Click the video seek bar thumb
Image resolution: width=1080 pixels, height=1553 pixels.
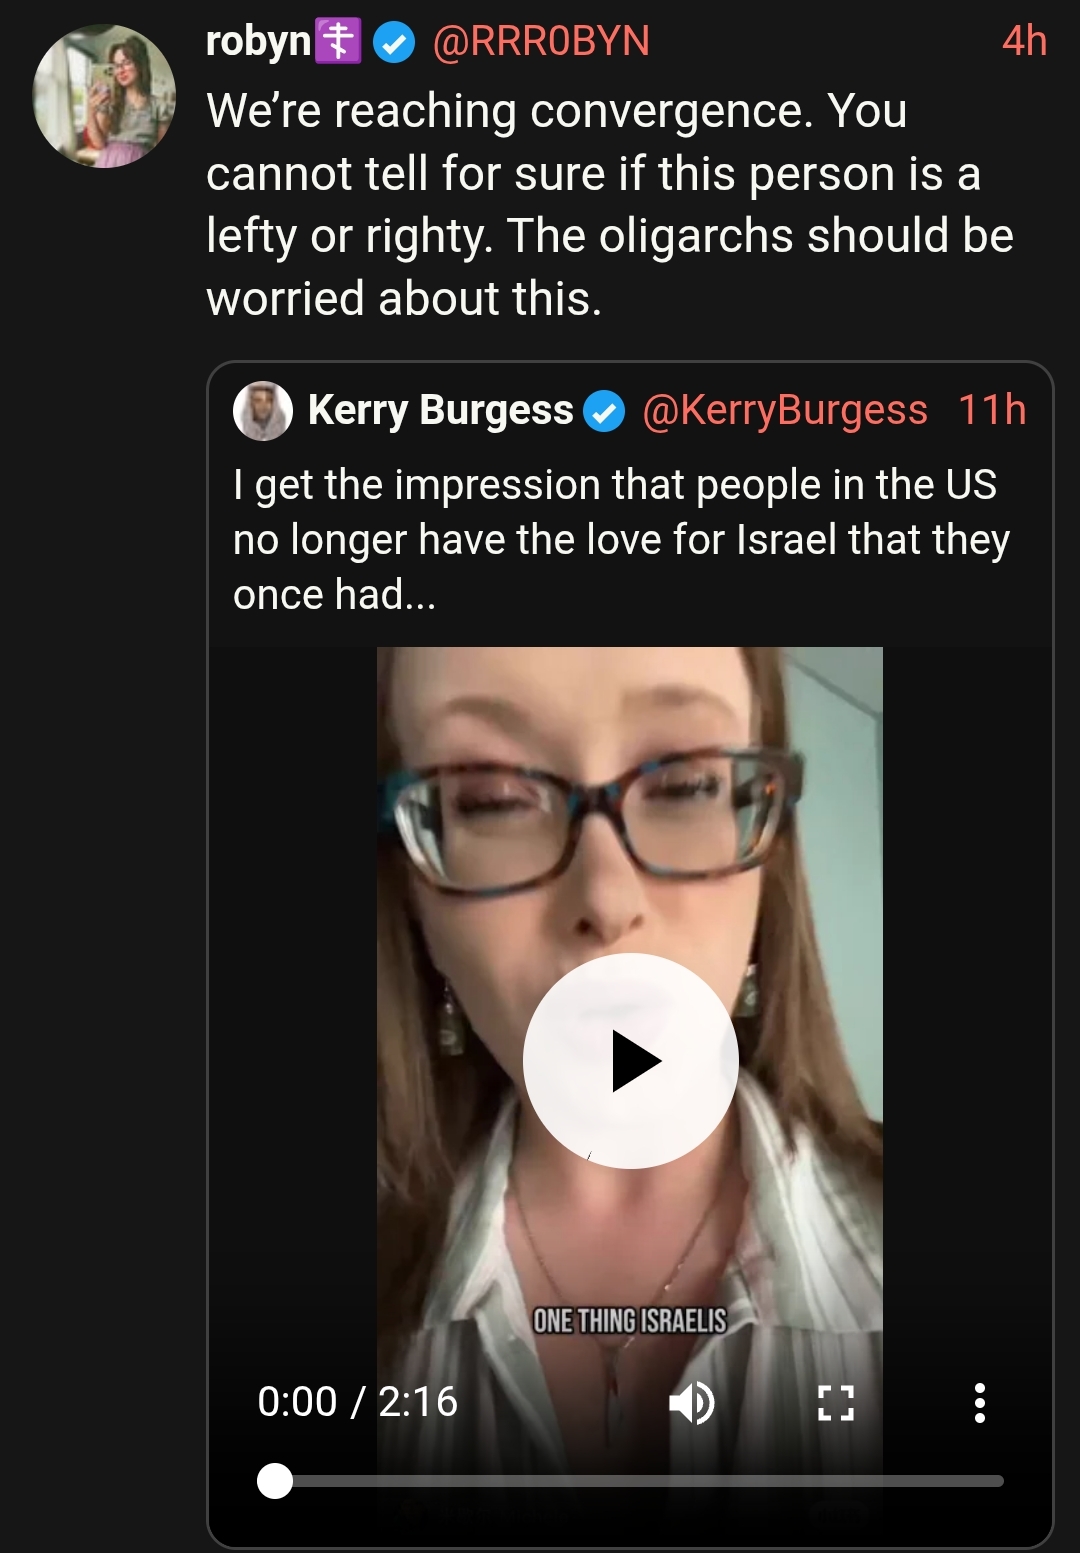pos(275,1481)
